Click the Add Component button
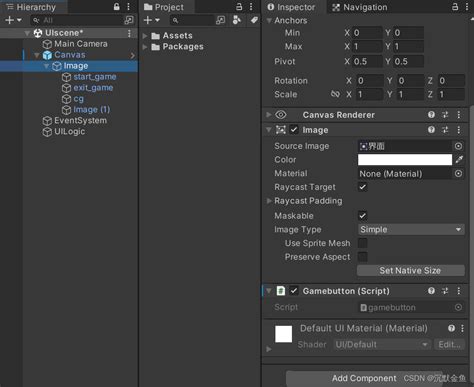This screenshot has width=474, height=387. coord(364,378)
